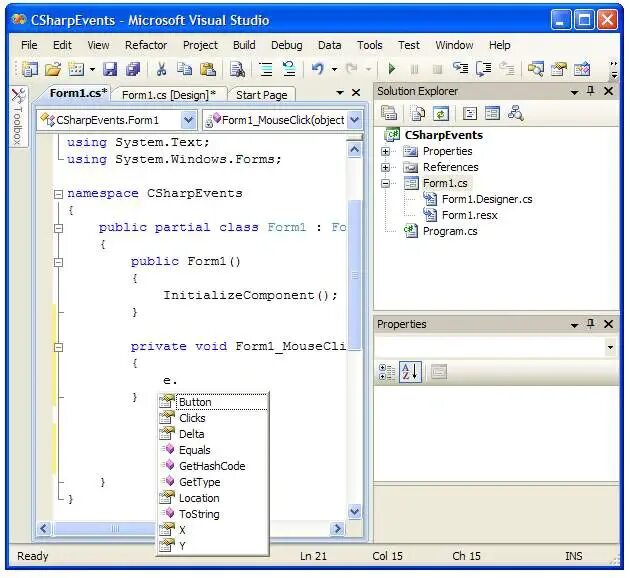Click the Step Over debug icon
Image resolution: width=630 pixels, height=578 pixels.
[483, 69]
